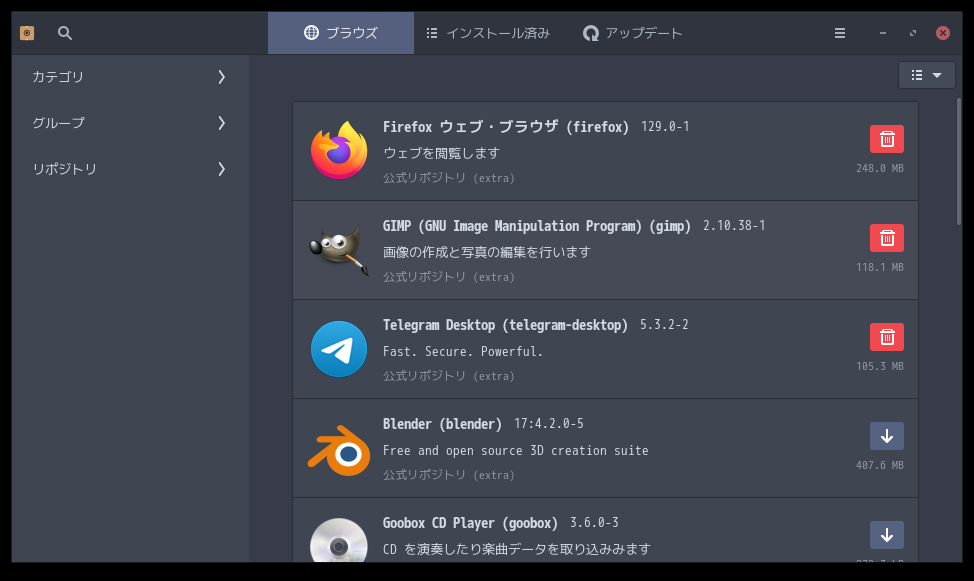
Task: Install Goobox CD Player with download arrow
Action: tap(886, 535)
